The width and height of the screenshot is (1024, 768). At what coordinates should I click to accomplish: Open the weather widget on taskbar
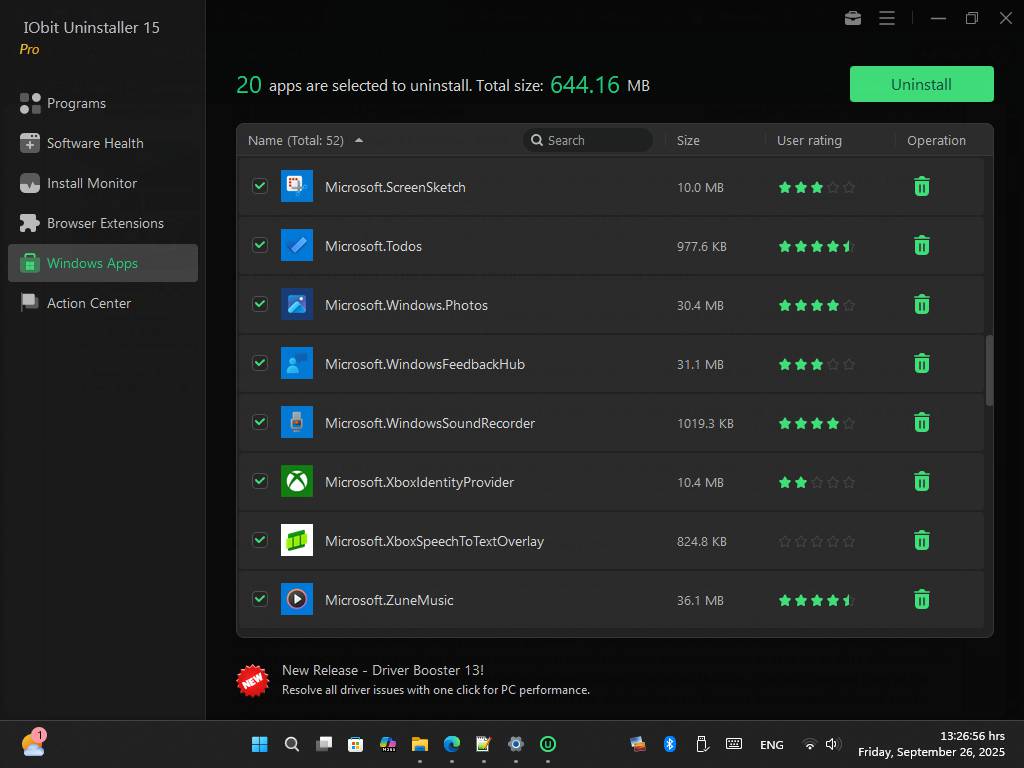point(33,743)
